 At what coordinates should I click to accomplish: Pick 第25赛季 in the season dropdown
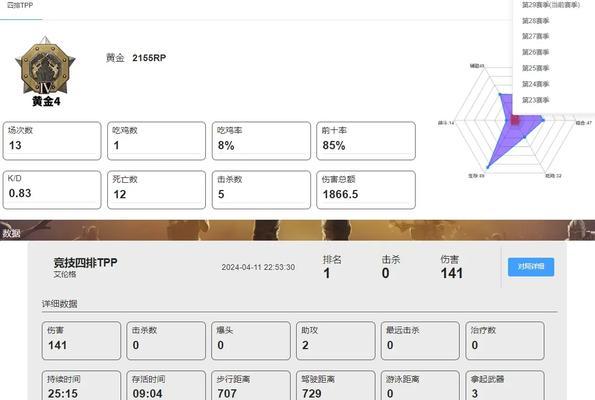pyautogui.click(x=535, y=68)
